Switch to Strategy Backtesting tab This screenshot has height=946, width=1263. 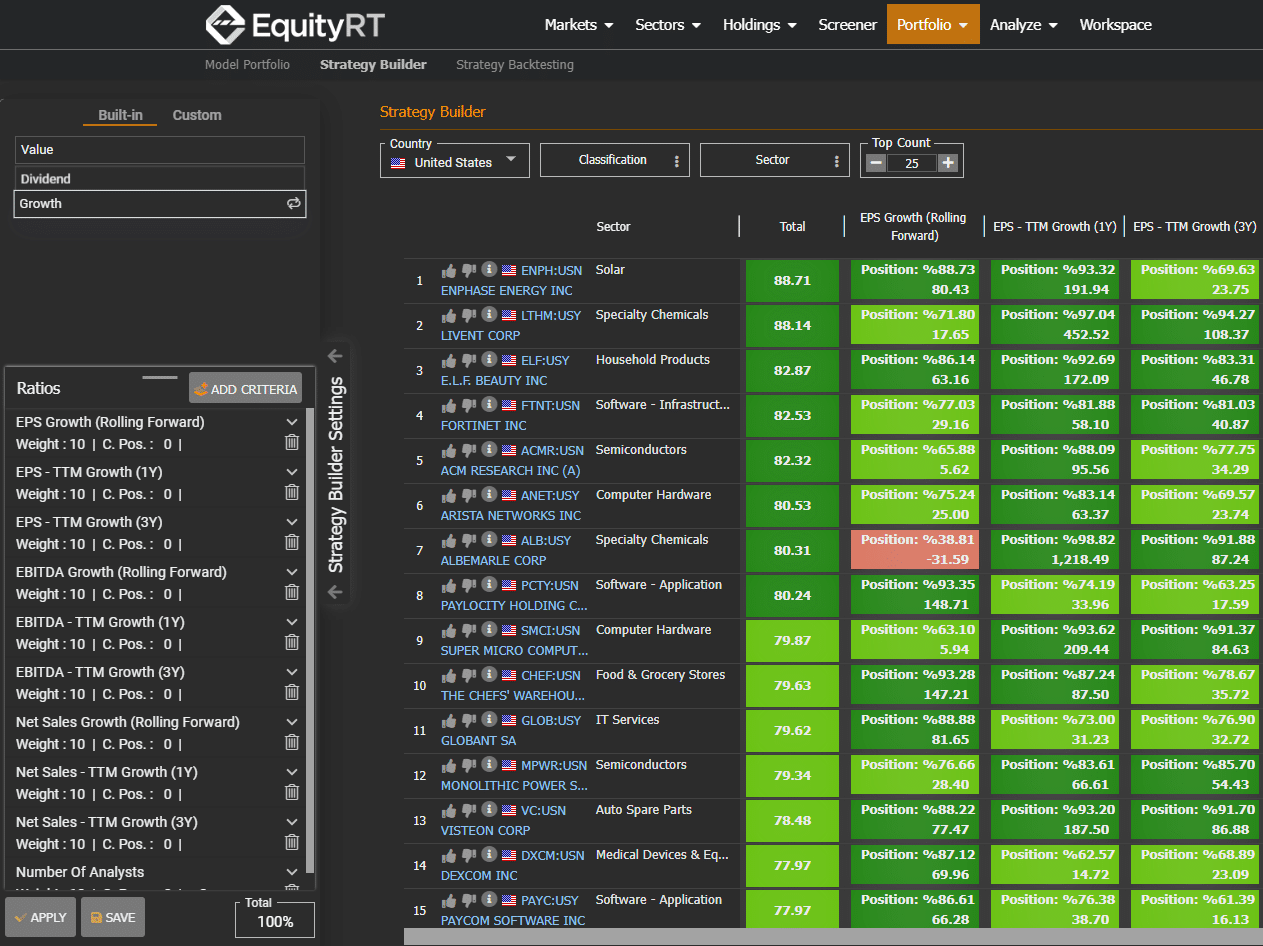tap(515, 65)
